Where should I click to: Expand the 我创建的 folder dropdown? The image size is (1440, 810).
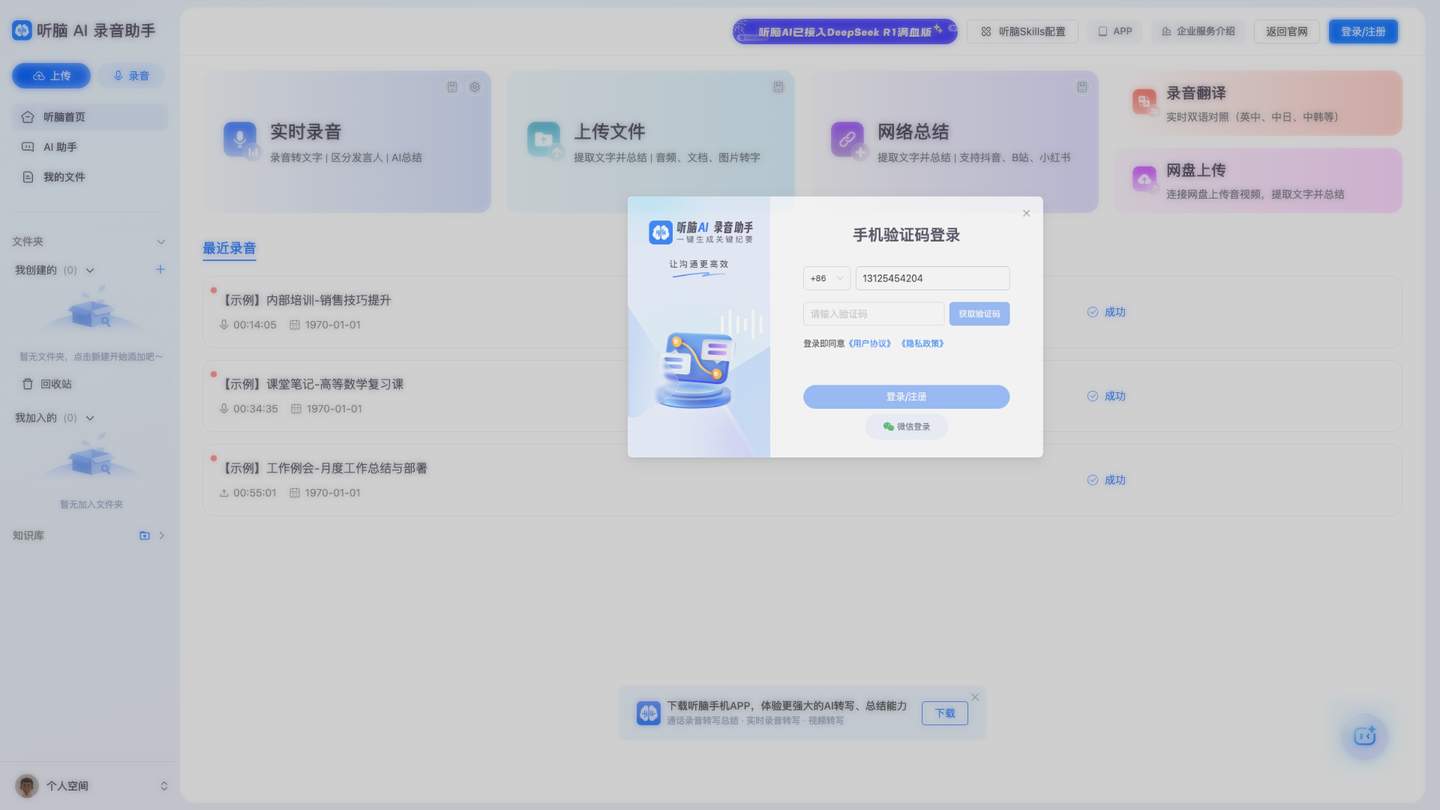(90, 270)
